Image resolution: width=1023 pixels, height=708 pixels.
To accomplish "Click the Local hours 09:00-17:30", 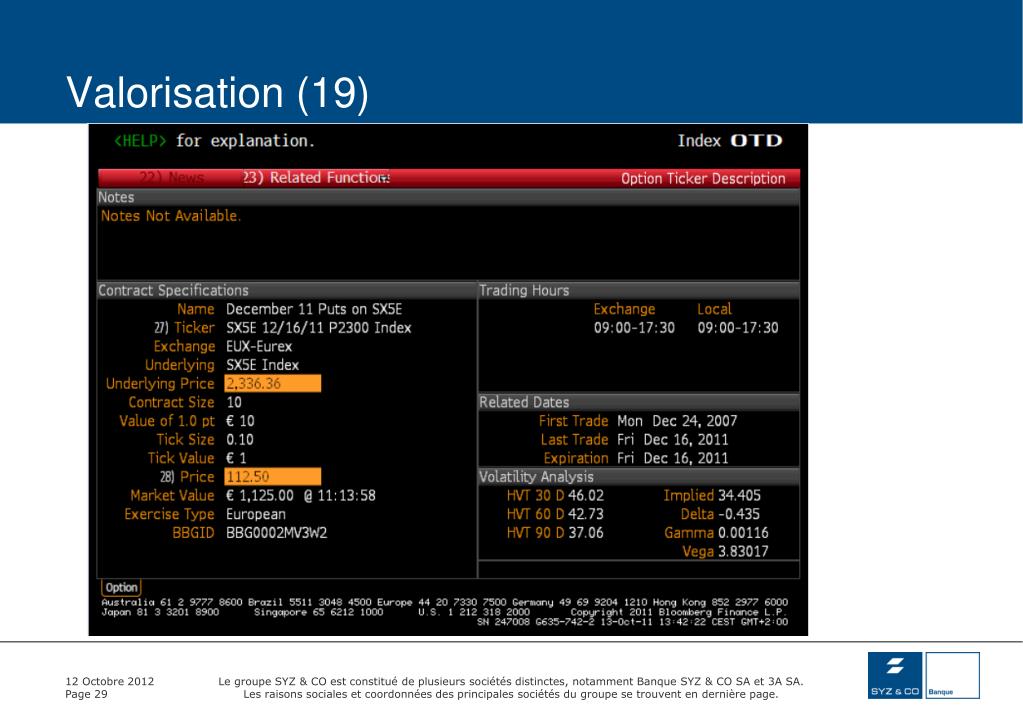I will coord(738,328).
